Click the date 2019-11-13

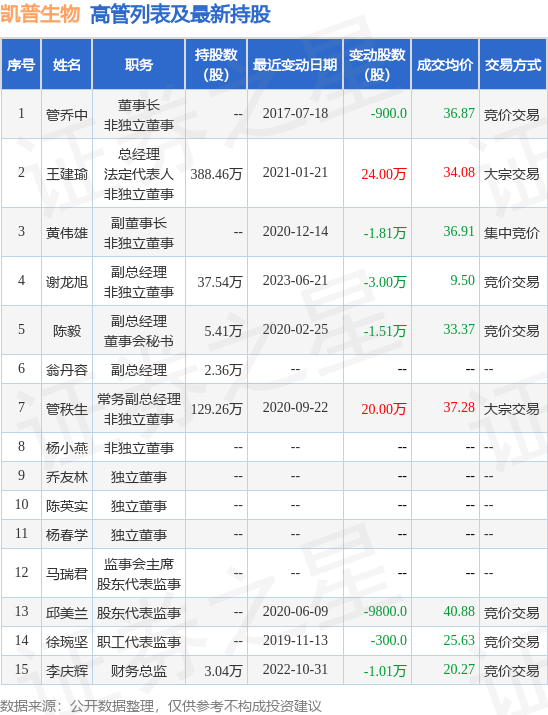[295, 641]
